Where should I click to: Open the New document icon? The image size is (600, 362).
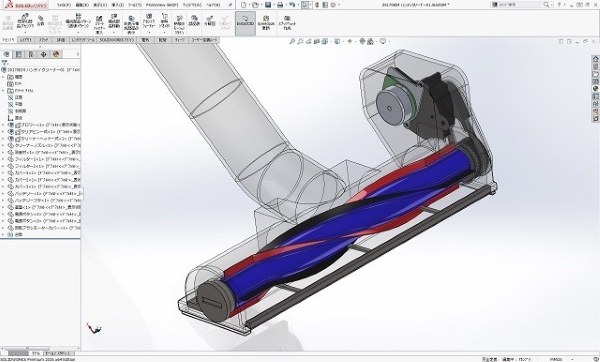(244, 5)
